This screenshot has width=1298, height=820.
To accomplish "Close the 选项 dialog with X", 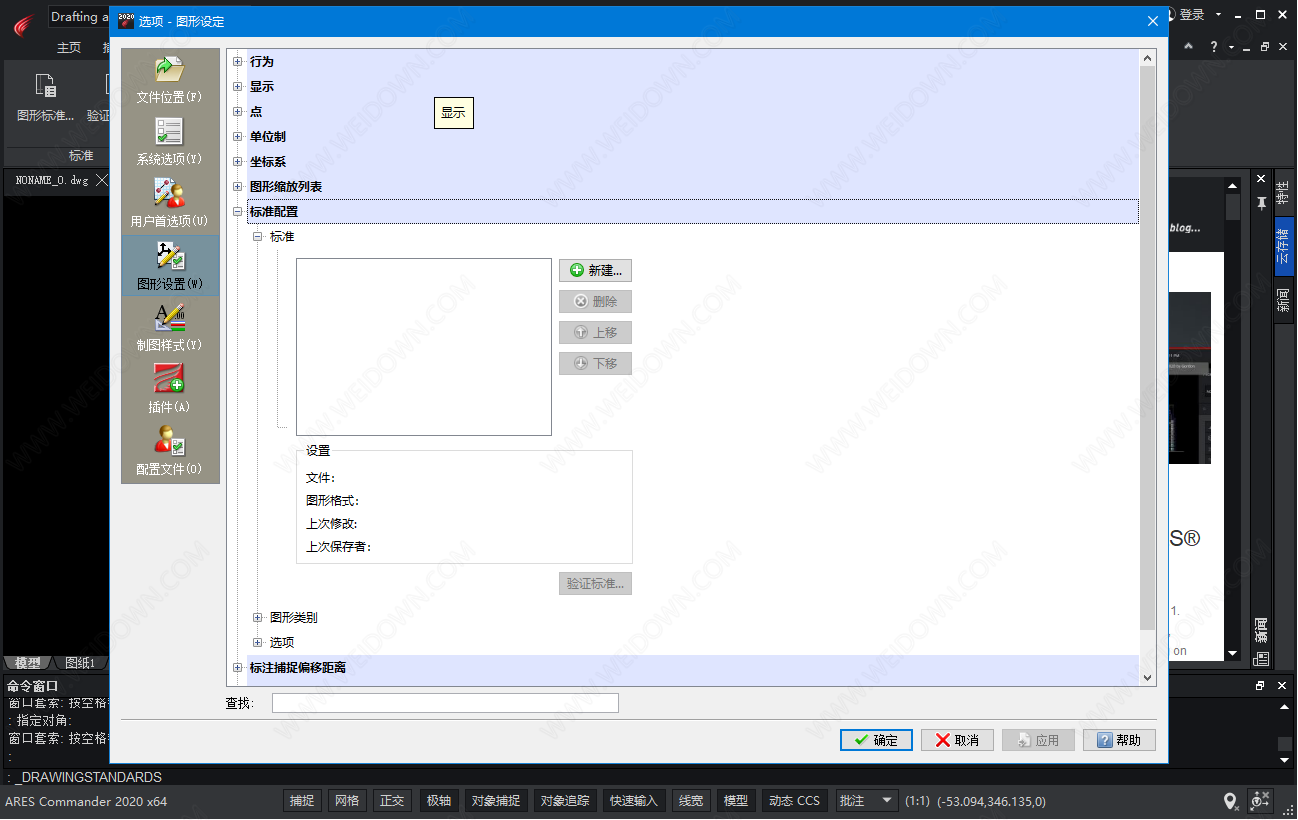I will [1153, 20].
